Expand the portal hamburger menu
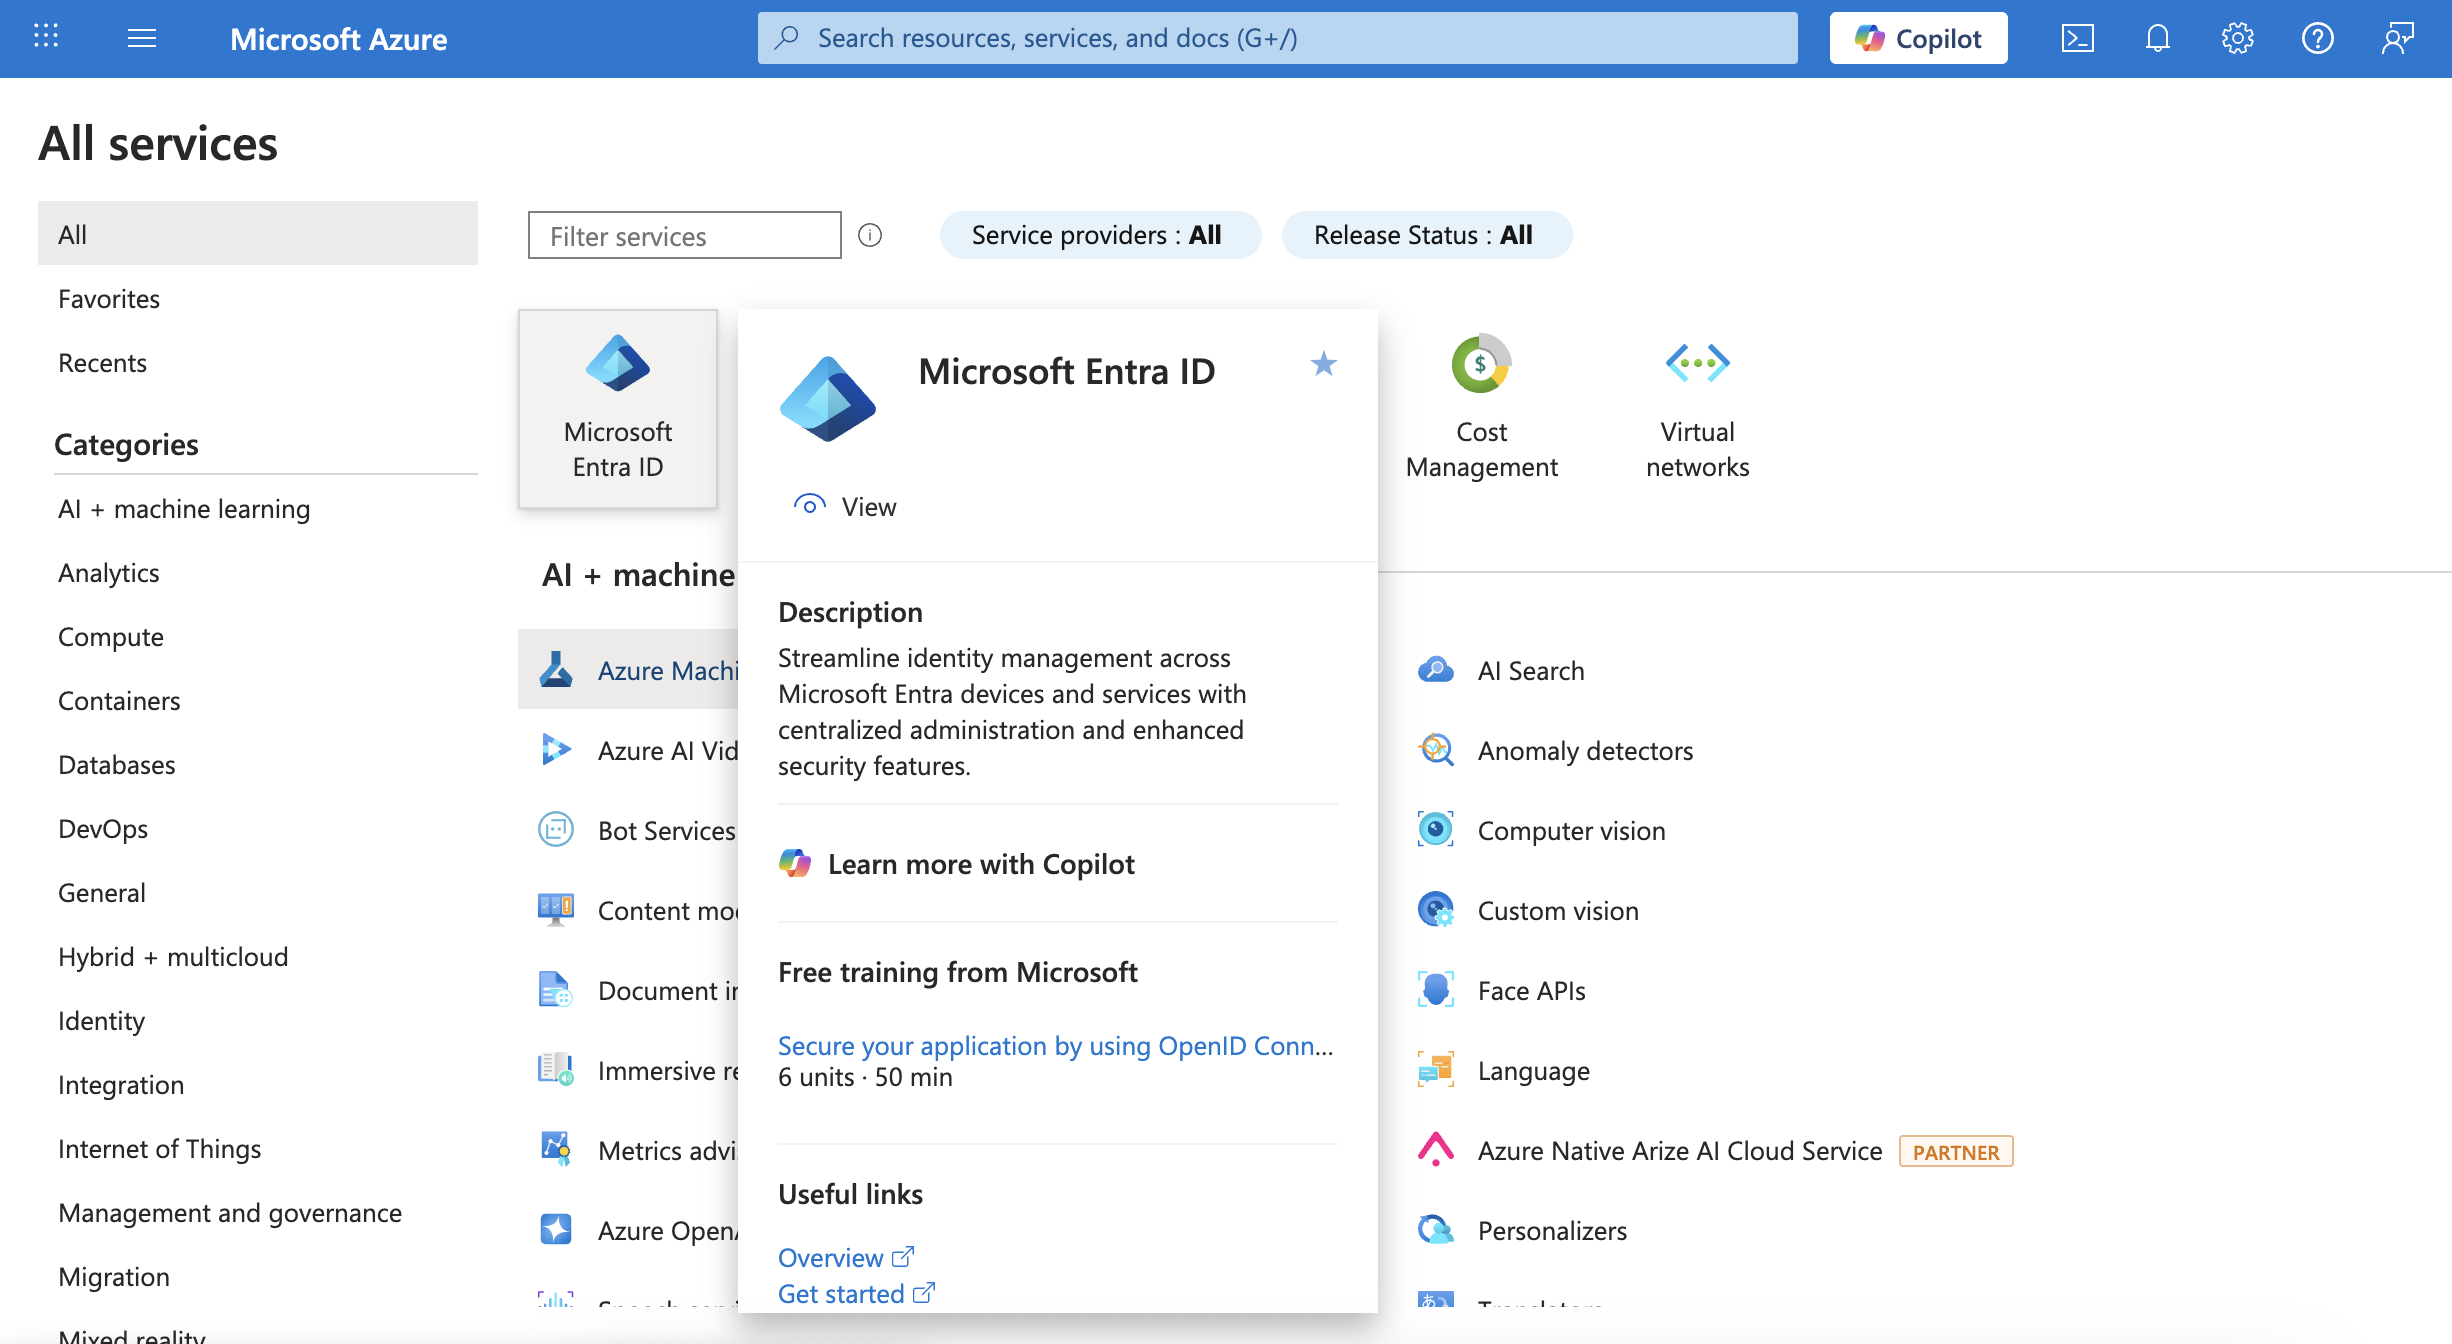This screenshot has height=1344, width=2452. pos(142,38)
